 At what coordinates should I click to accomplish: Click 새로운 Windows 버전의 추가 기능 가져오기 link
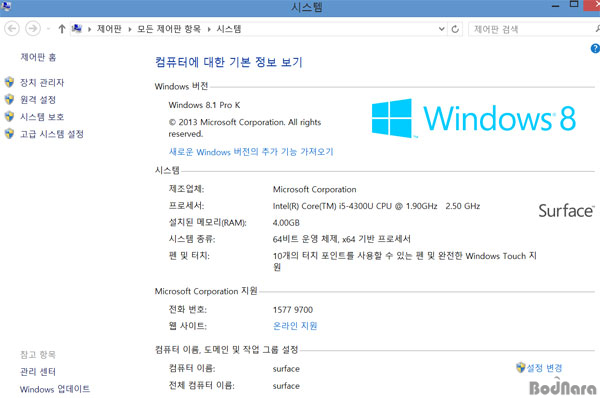(x=251, y=152)
